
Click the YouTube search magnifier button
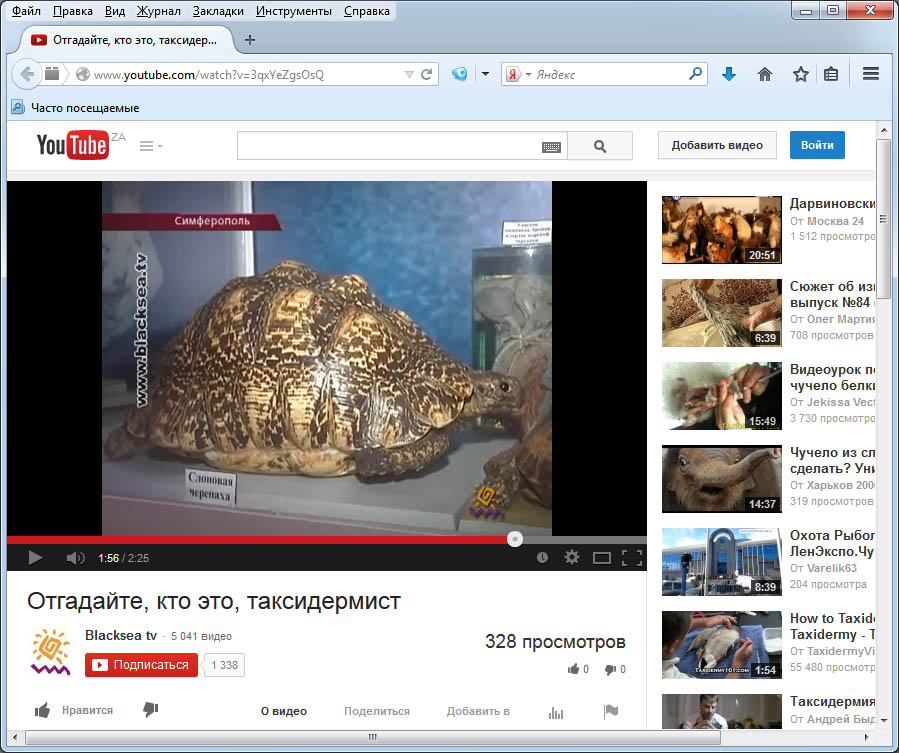coord(600,146)
